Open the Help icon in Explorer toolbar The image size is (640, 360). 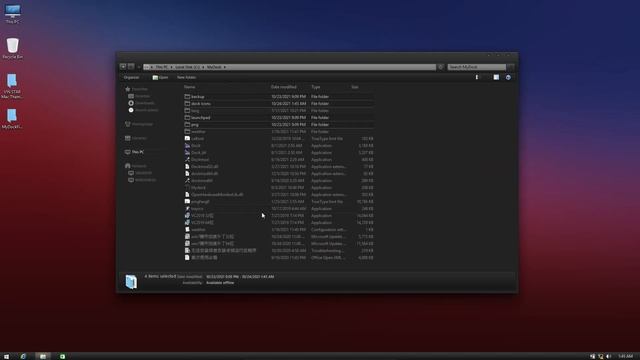point(508,77)
